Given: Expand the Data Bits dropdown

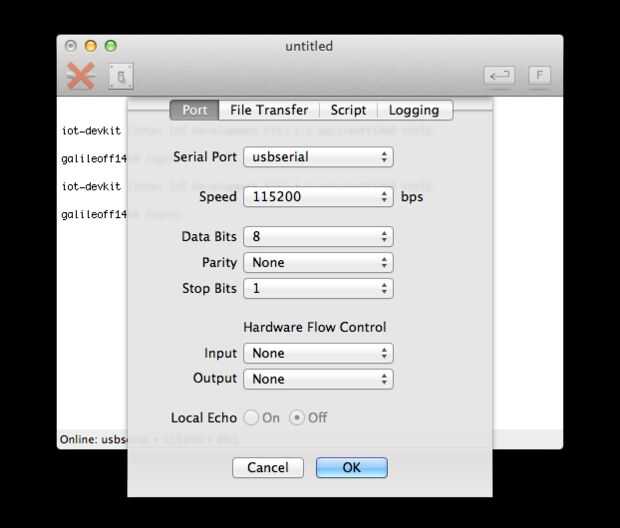Looking at the screenshot, I should pyautogui.click(x=318, y=237).
